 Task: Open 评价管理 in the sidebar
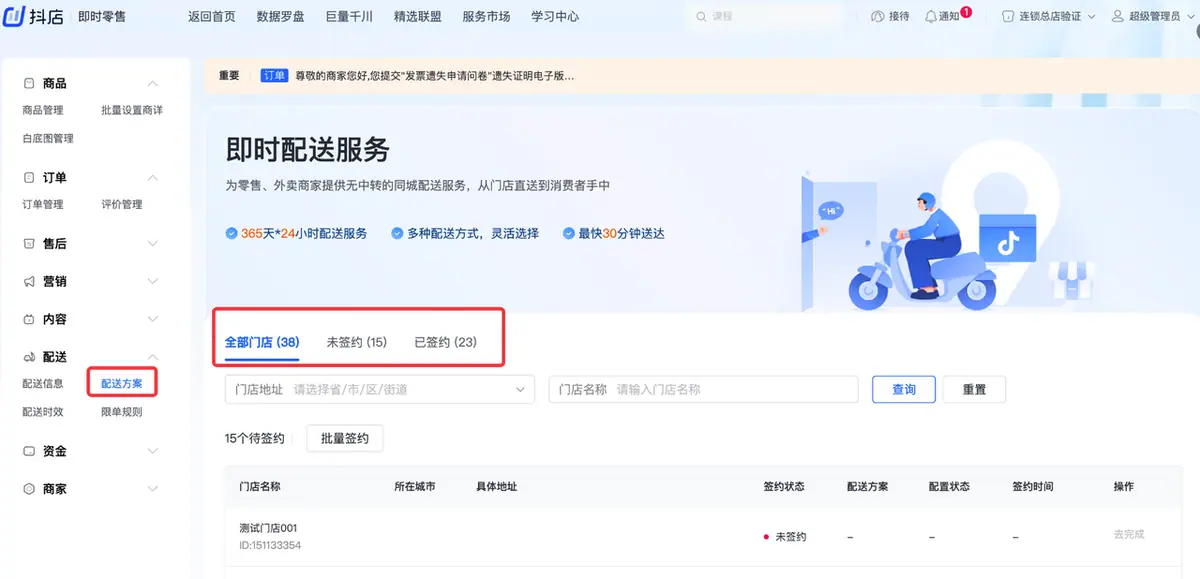point(122,205)
